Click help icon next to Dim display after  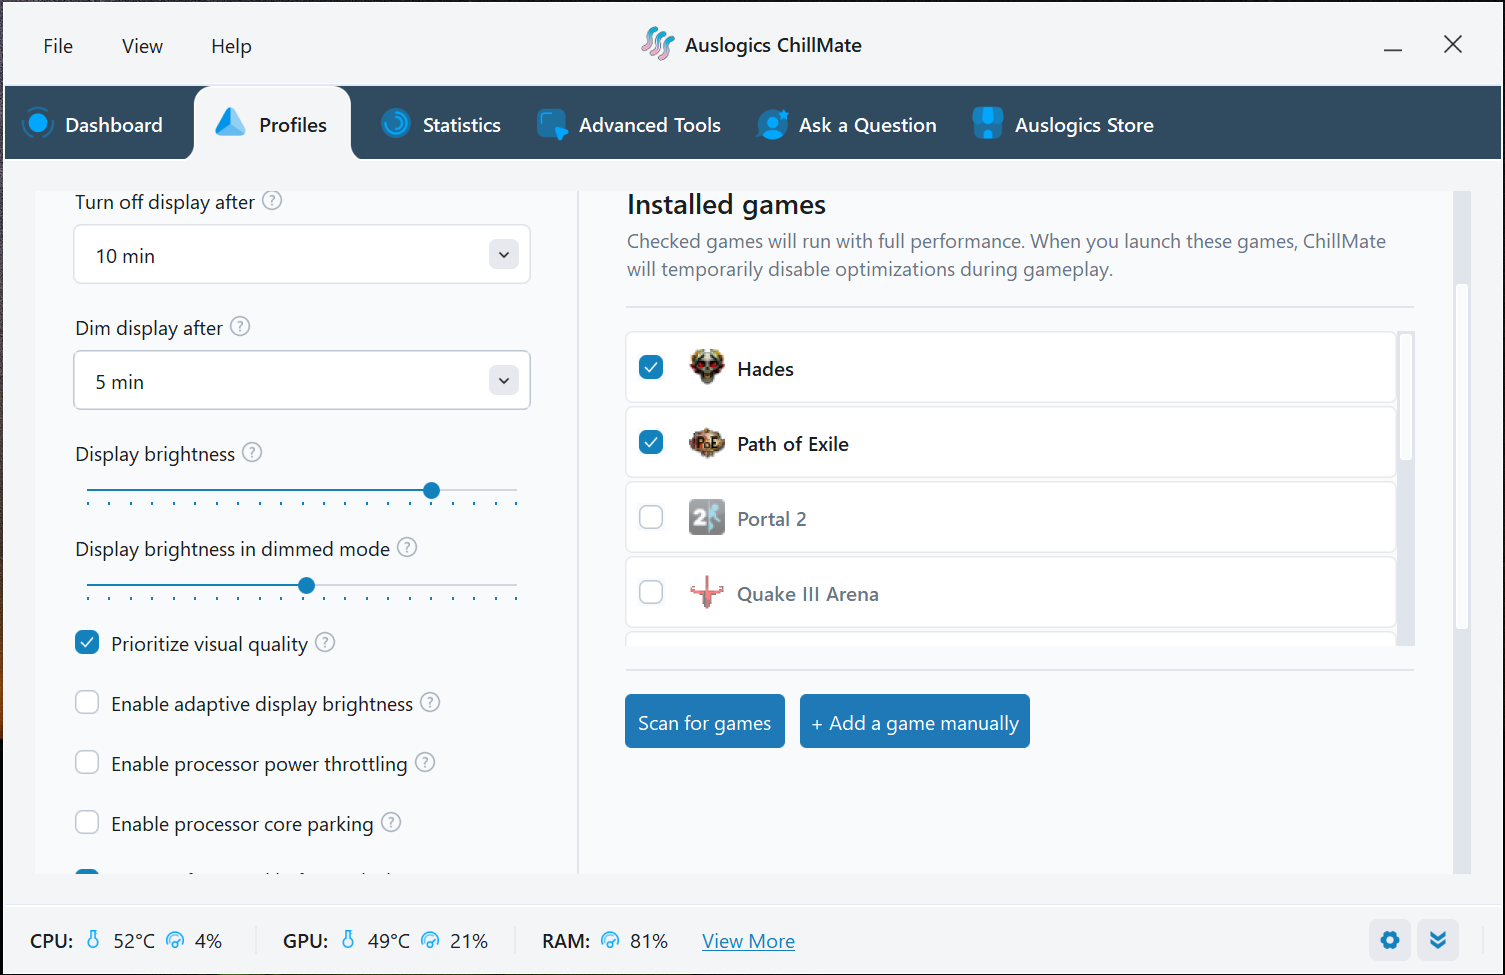click(x=240, y=327)
